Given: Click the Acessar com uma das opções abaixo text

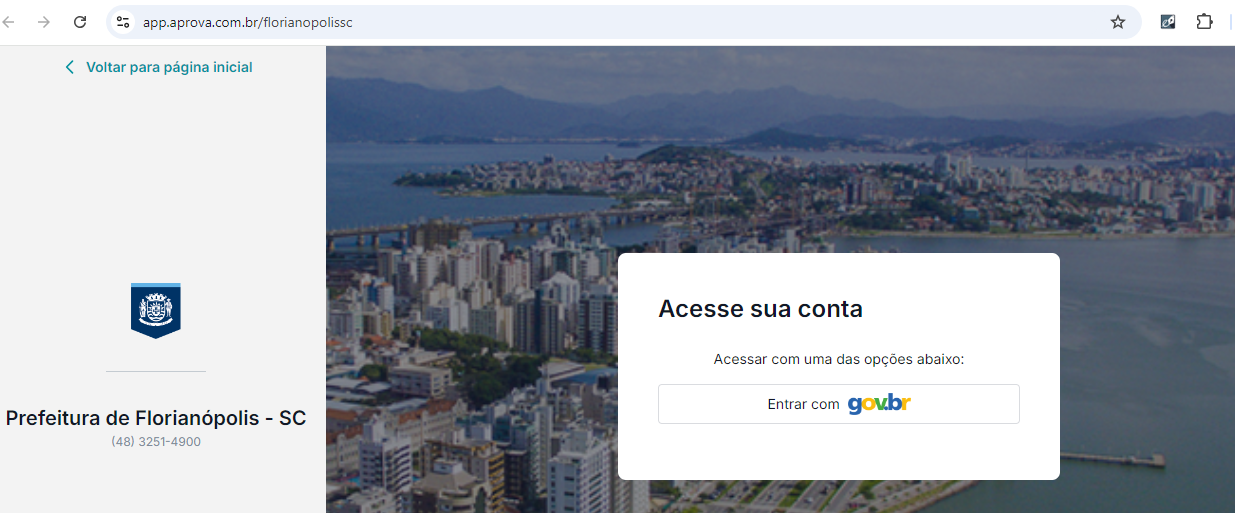Looking at the screenshot, I should [x=839, y=359].
